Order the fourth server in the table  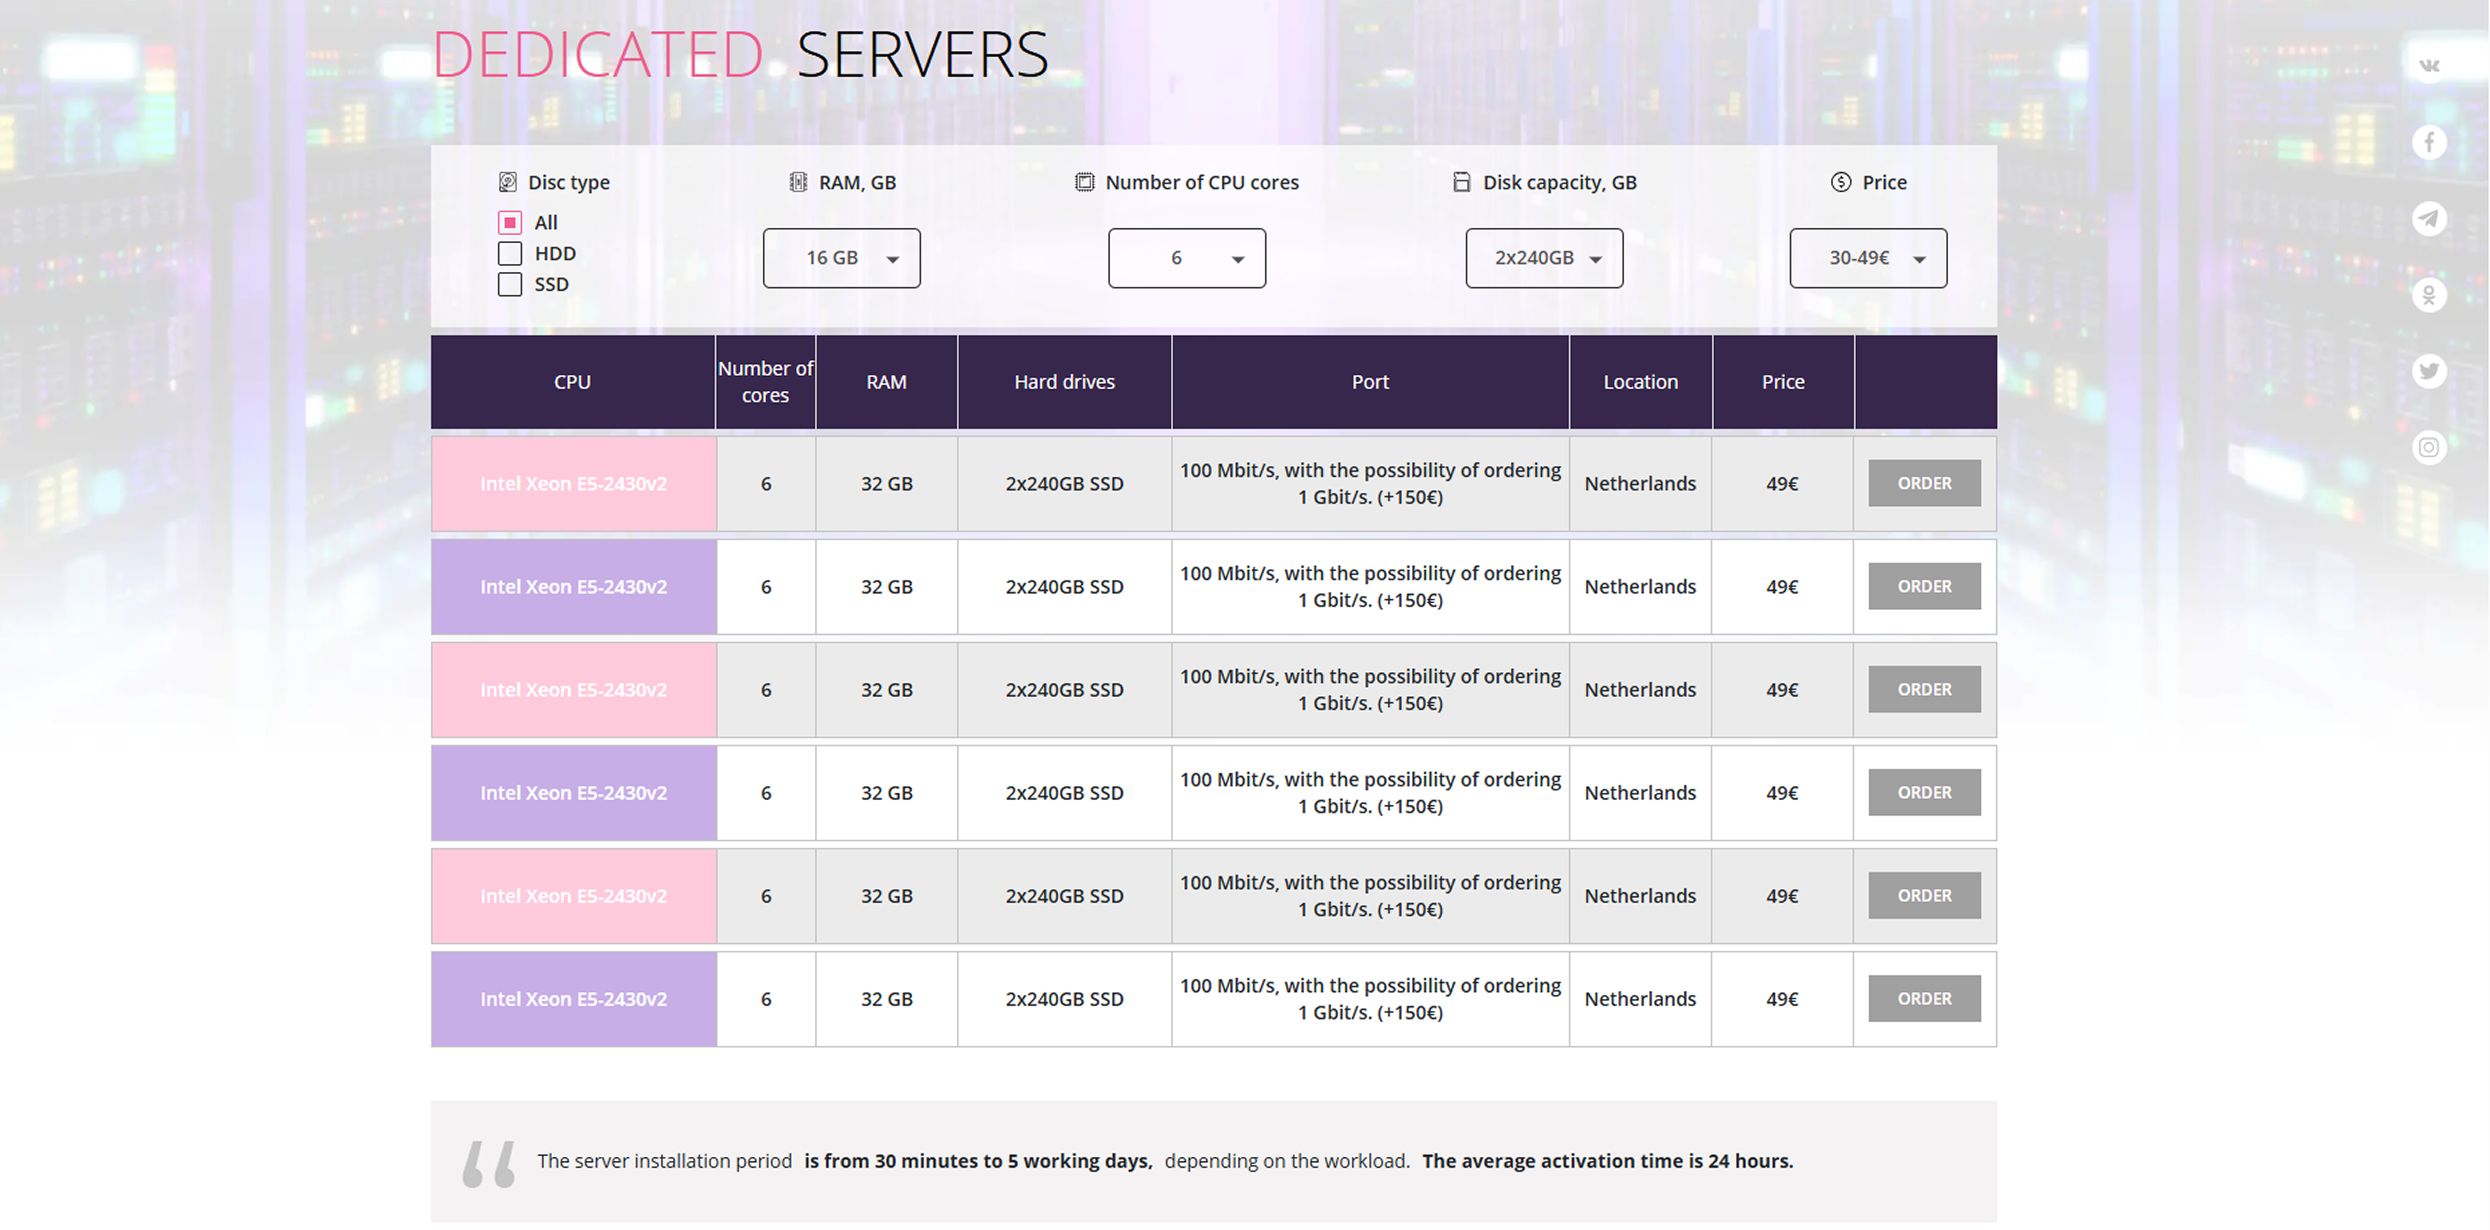(x=1925, y=792)
